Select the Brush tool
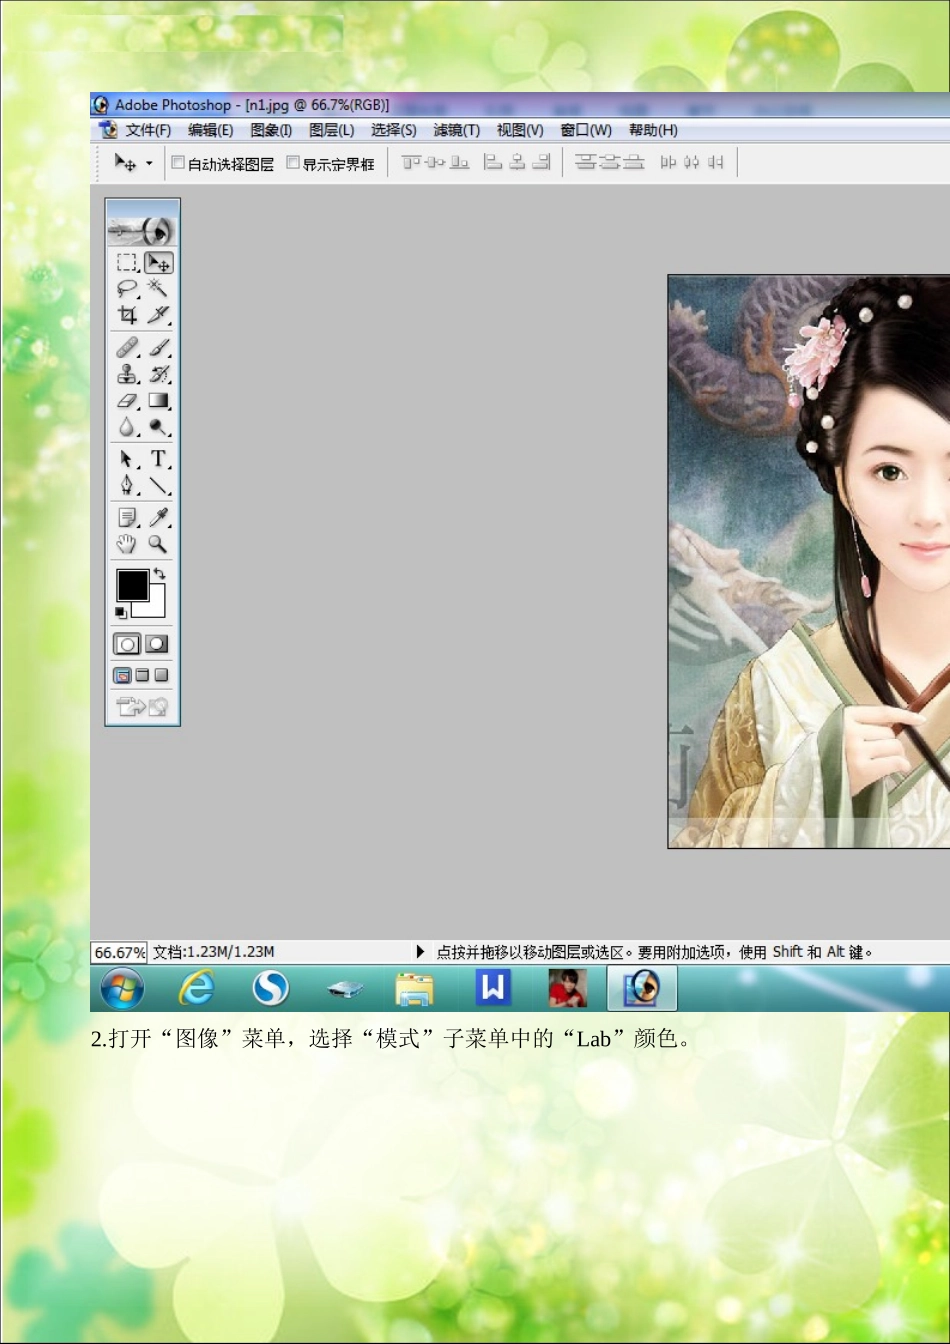Viewport: 950px width, 1344px height. pyautogui.click(x=158, y=349)
